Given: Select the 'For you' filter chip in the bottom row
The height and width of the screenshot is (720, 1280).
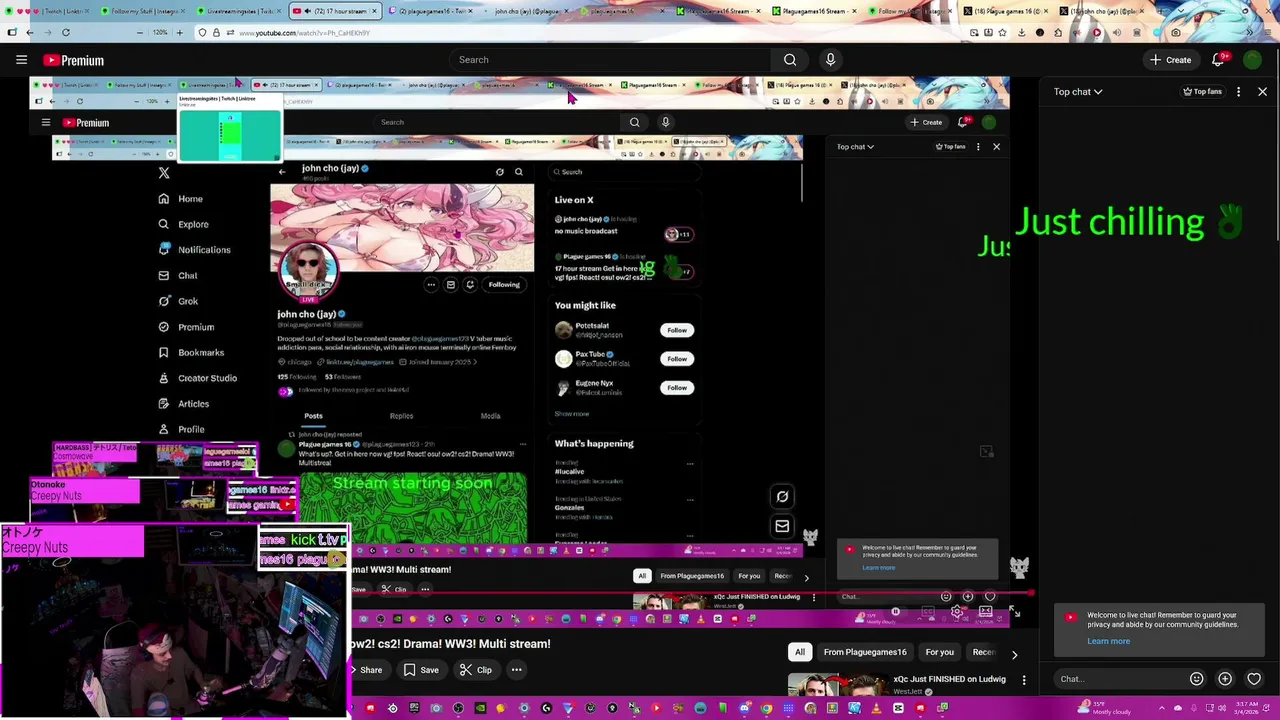Looking at the screenshot, I should (x=939, y=652).
